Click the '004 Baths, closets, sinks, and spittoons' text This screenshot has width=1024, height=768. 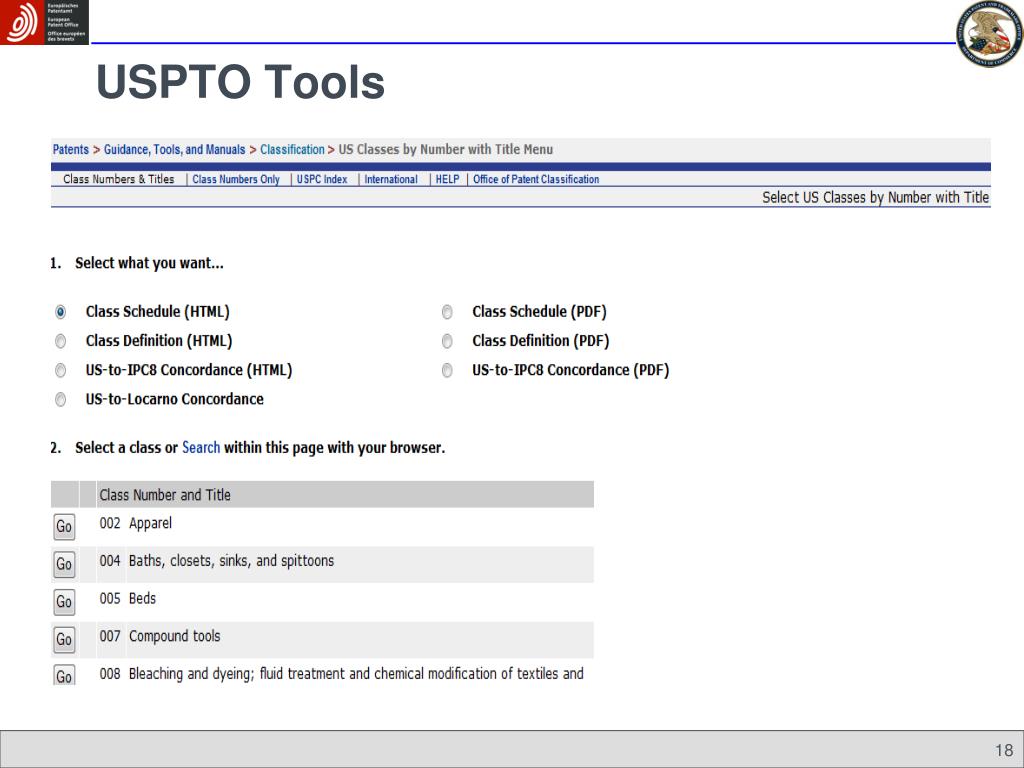pyautogui.click(x=217, y=561)
